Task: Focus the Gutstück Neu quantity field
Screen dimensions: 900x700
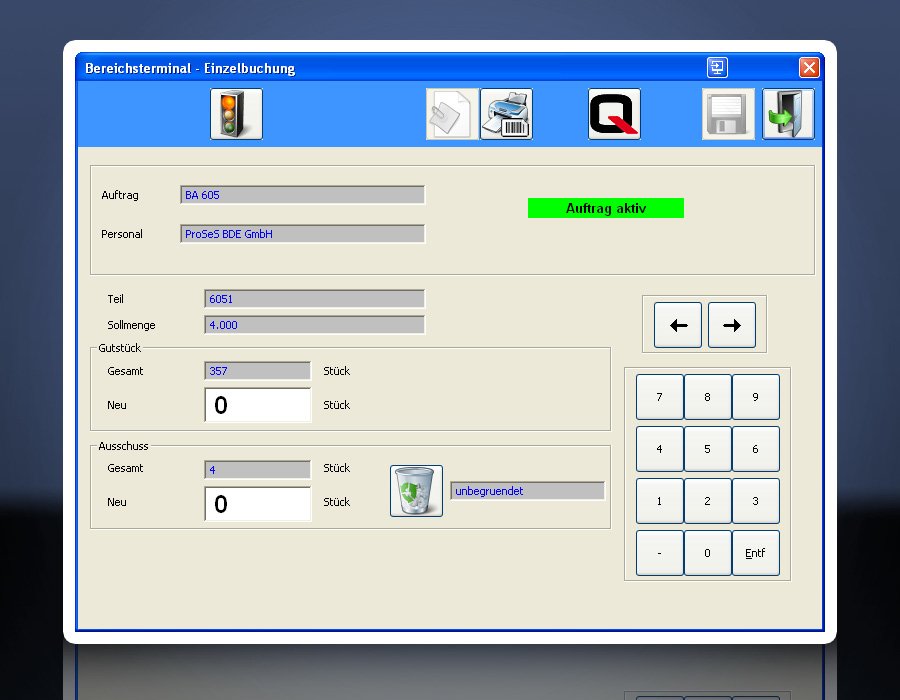Action: click(258, 405)
